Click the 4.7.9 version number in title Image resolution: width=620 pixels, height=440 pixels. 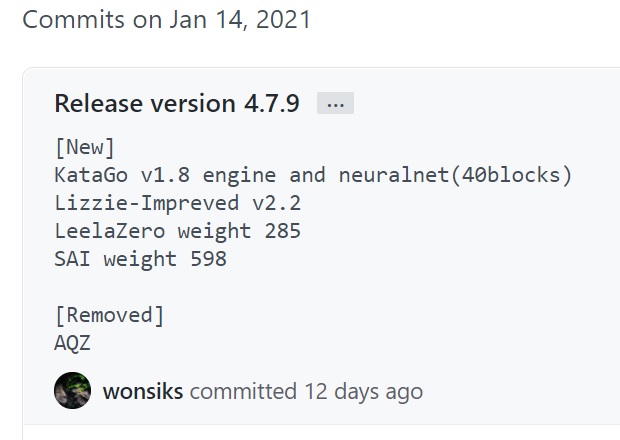(x=272, y=103)
